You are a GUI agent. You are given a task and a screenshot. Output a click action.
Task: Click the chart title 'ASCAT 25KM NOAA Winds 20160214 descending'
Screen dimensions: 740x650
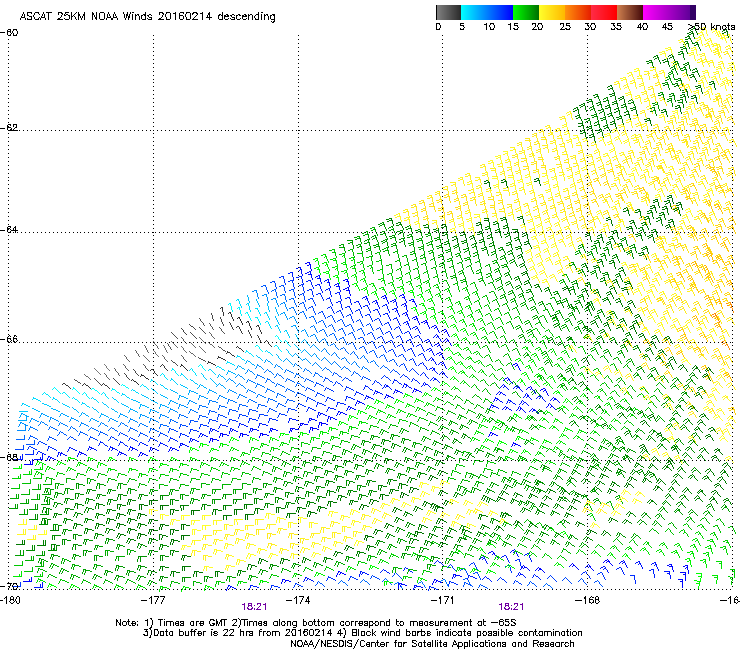[x=147, y=16]
